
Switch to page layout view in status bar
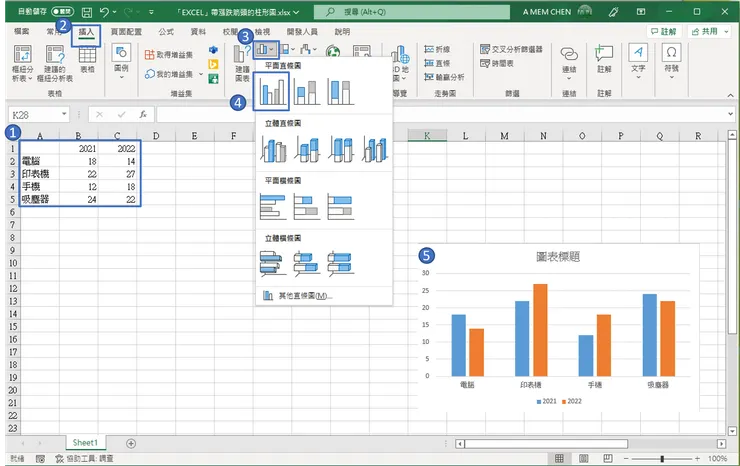(584, 458)
